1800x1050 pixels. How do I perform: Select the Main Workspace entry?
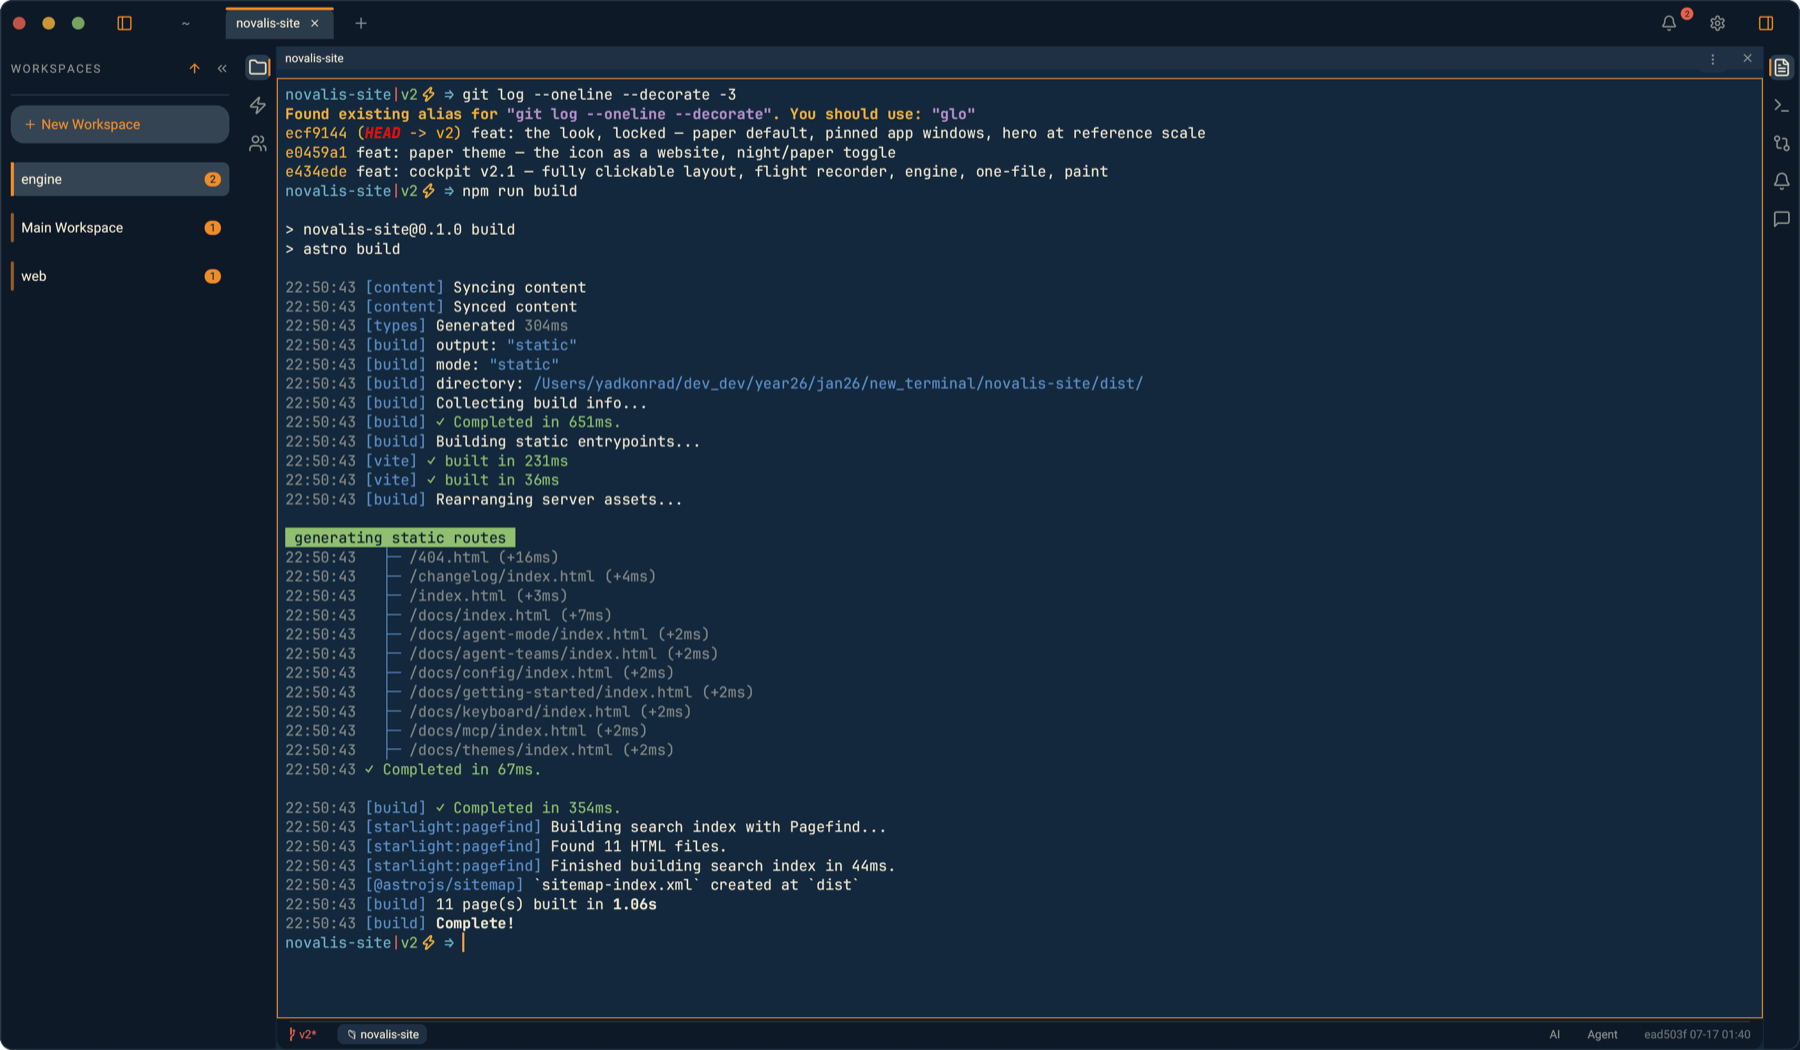[x=120, y=228]
